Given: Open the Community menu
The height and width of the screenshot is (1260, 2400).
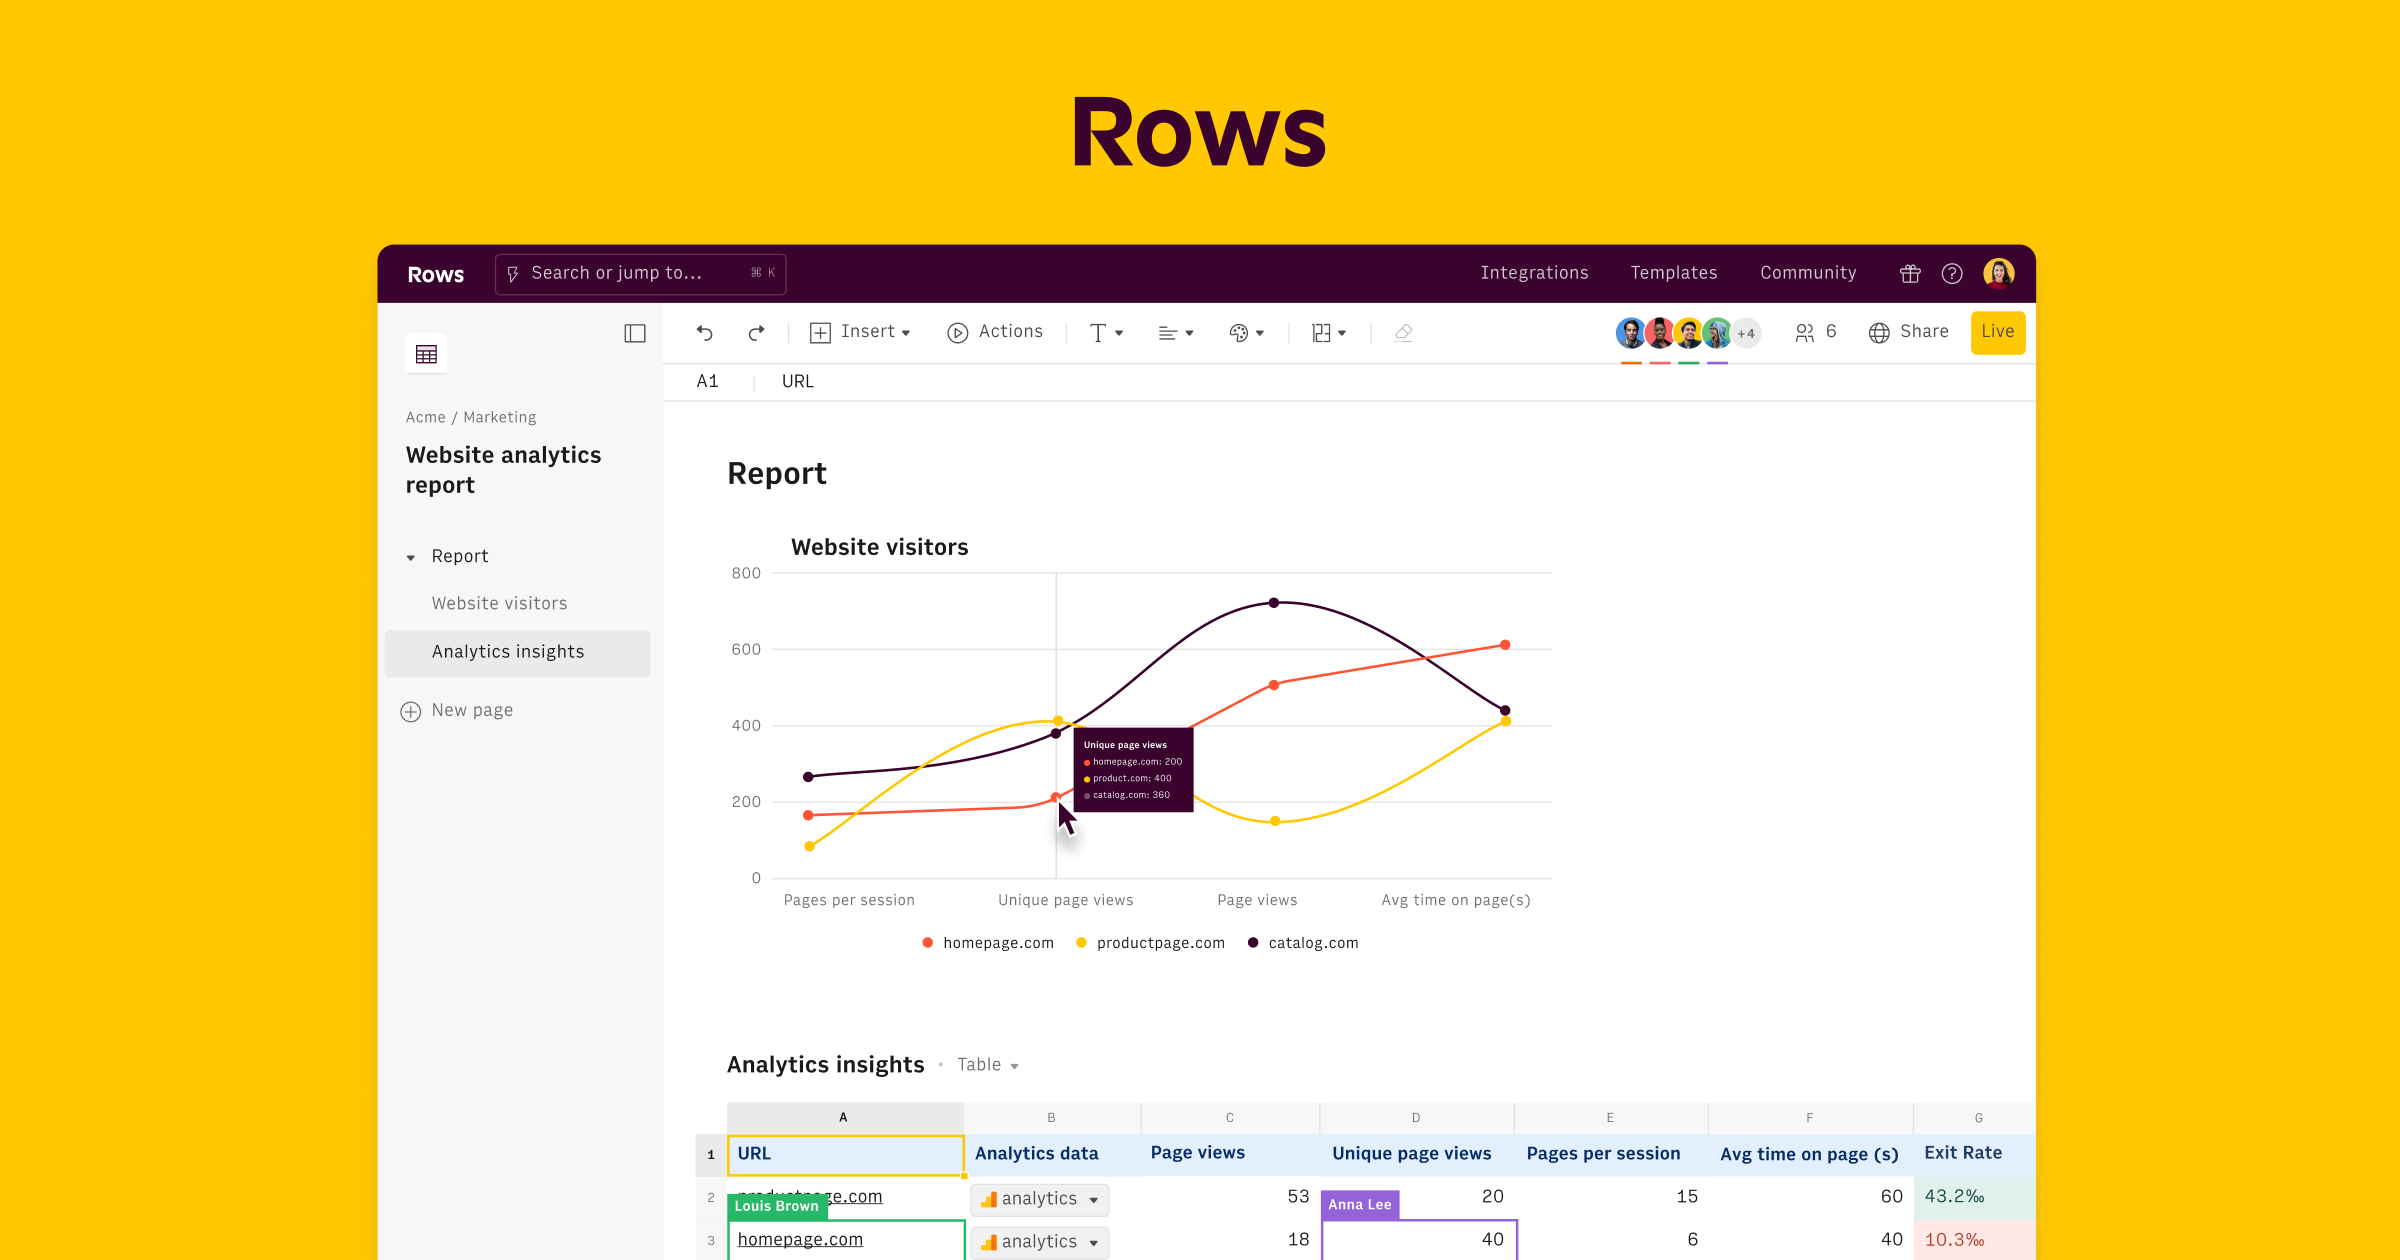Looking at the screenshot, I should tap(1807, 273).
